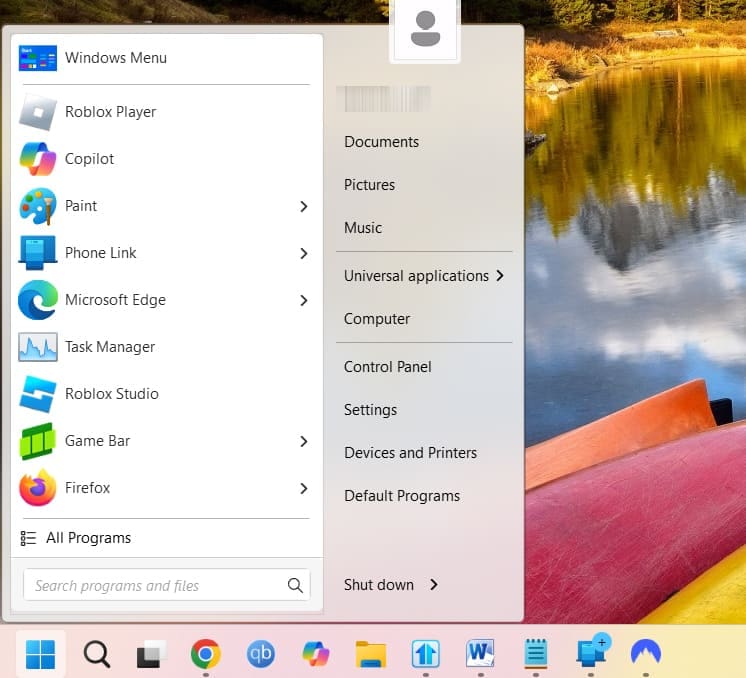Viewport: 746px width, 678px height.
Task: Open File Explorer from the taskbar
Action: [x=371, y=654]
